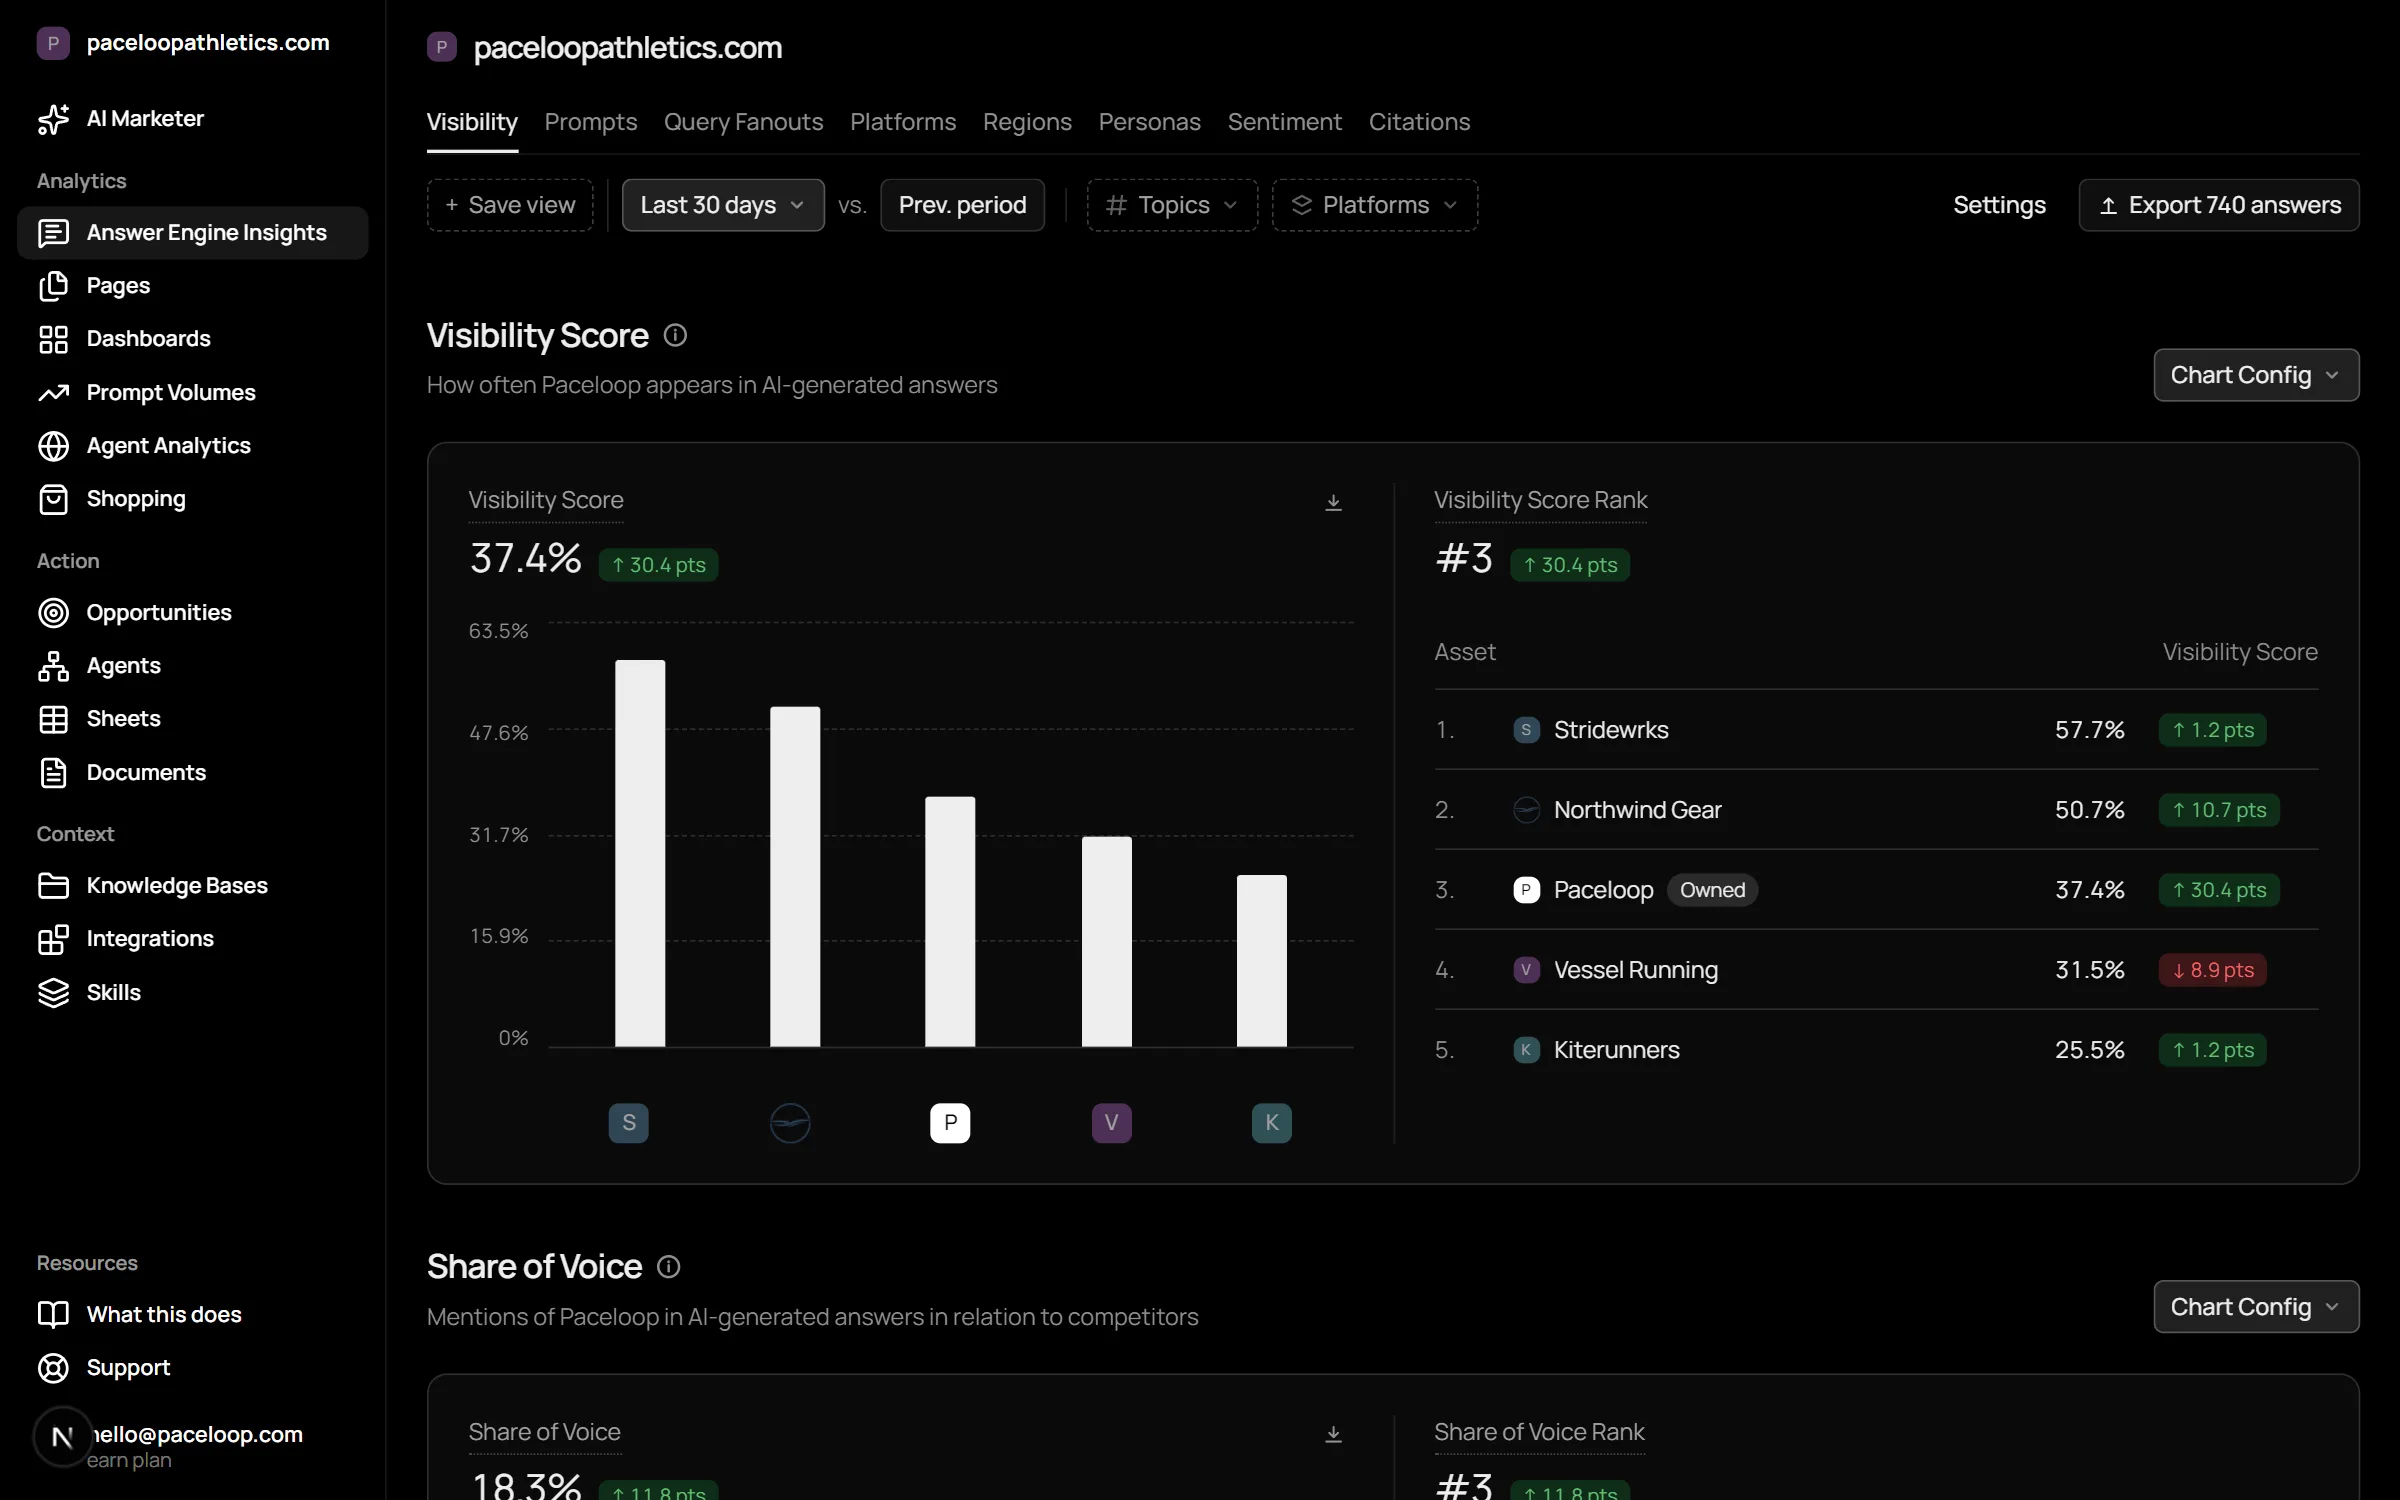Select the Stridewrks bar in chart

(640, 853)
